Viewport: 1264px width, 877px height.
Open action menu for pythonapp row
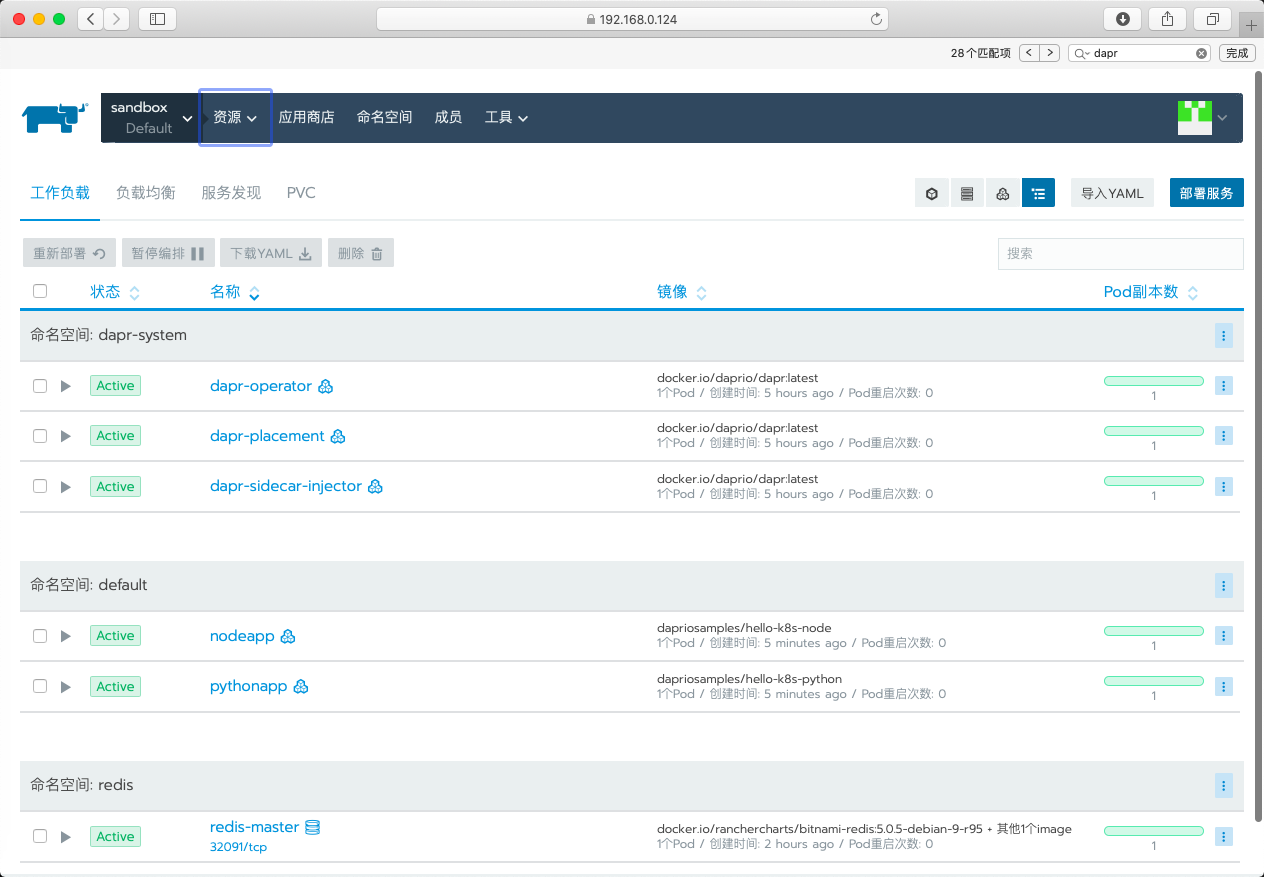pyautogui.click(x=1223, y=686)
